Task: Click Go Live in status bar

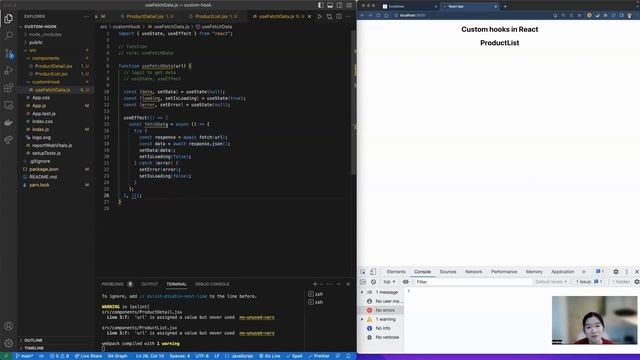Action: pyautogui.click(x=270, y=356)
